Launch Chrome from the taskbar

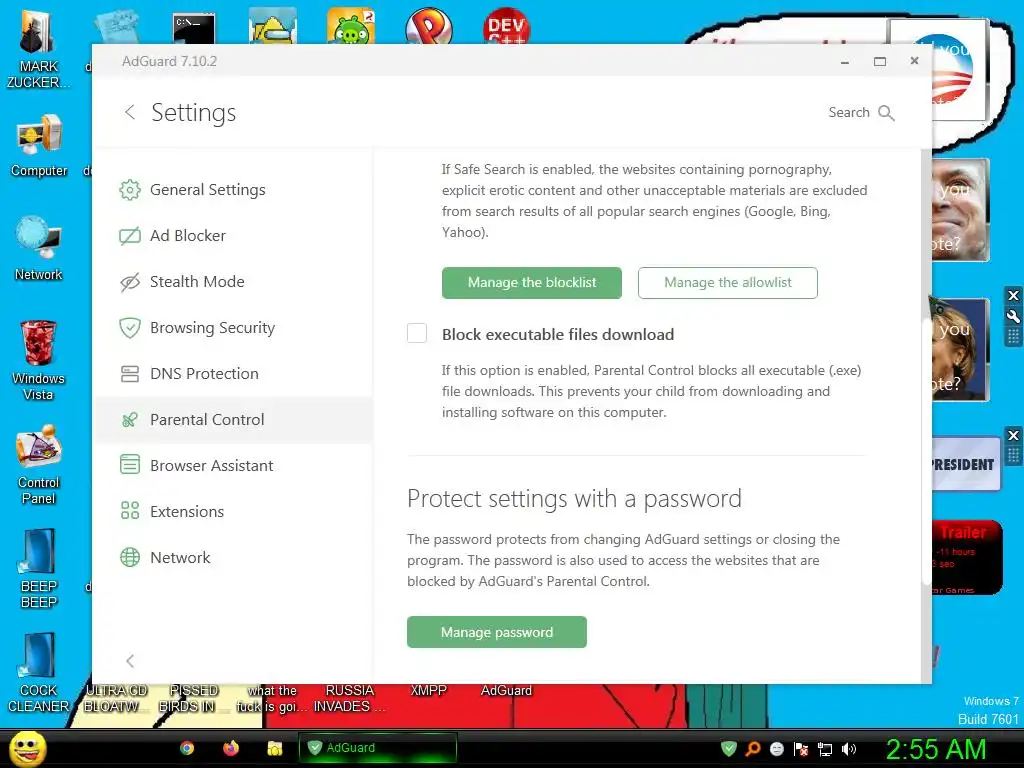tap(187, 748)
